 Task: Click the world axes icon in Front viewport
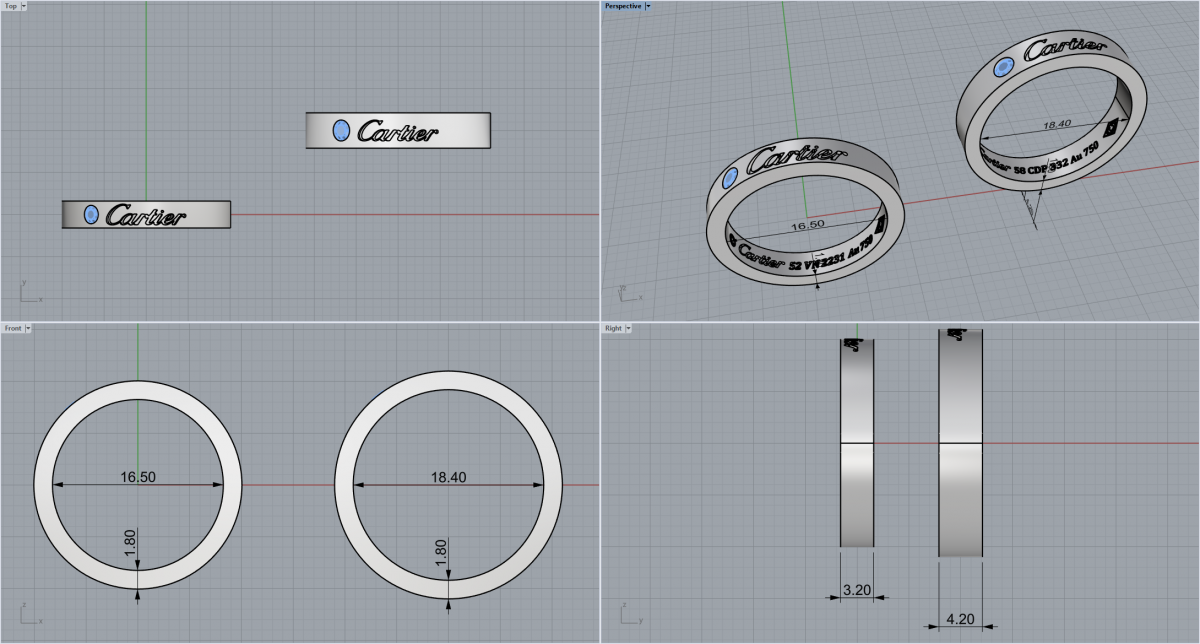click(x=28, y=612)
